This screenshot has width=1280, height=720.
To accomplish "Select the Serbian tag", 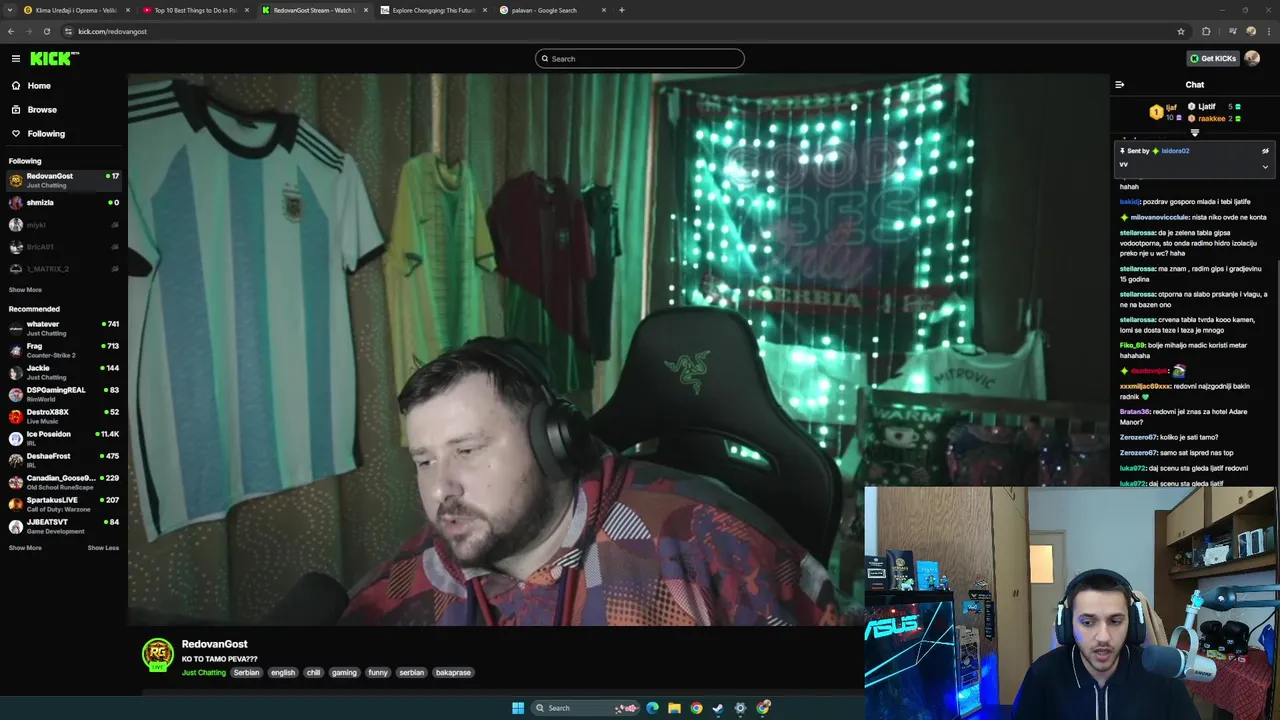I will [x=246, y=673].
